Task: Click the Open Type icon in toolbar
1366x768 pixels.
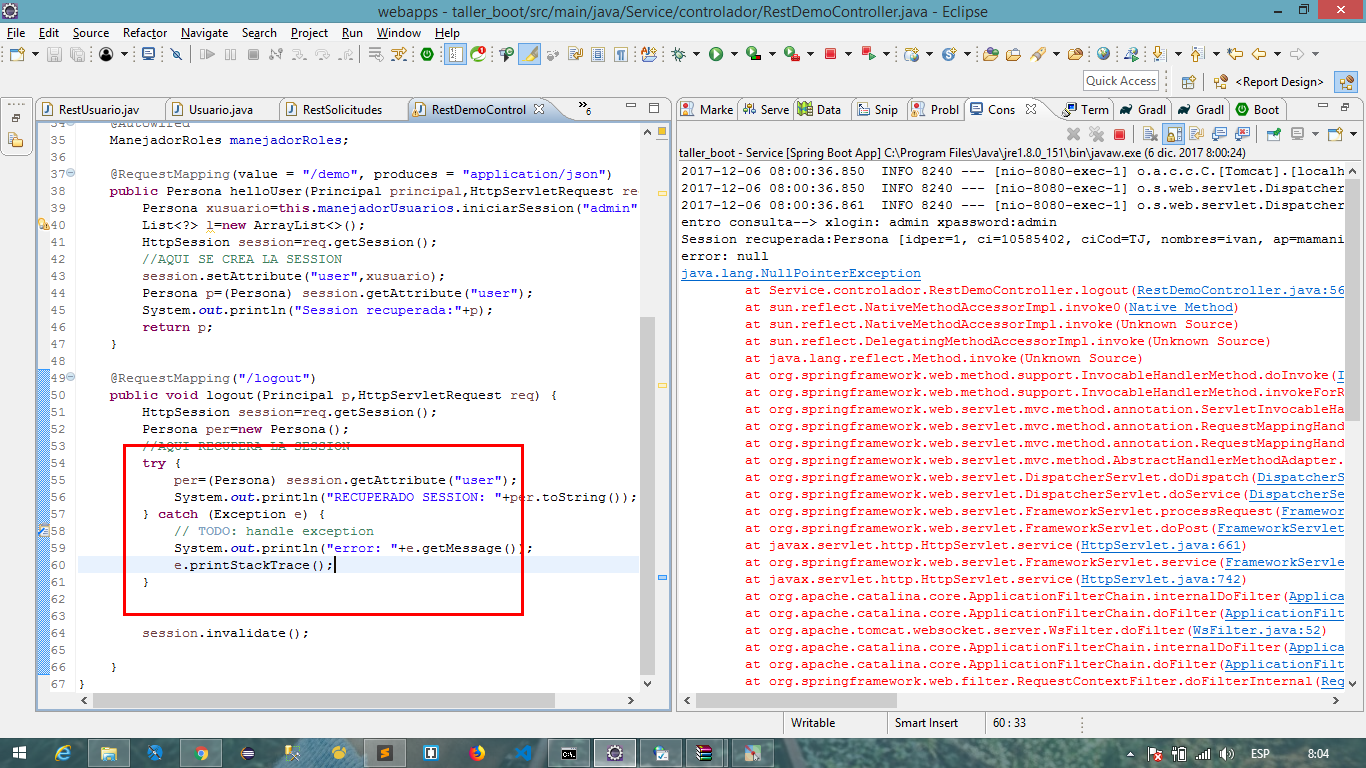Action: [990, 54]
